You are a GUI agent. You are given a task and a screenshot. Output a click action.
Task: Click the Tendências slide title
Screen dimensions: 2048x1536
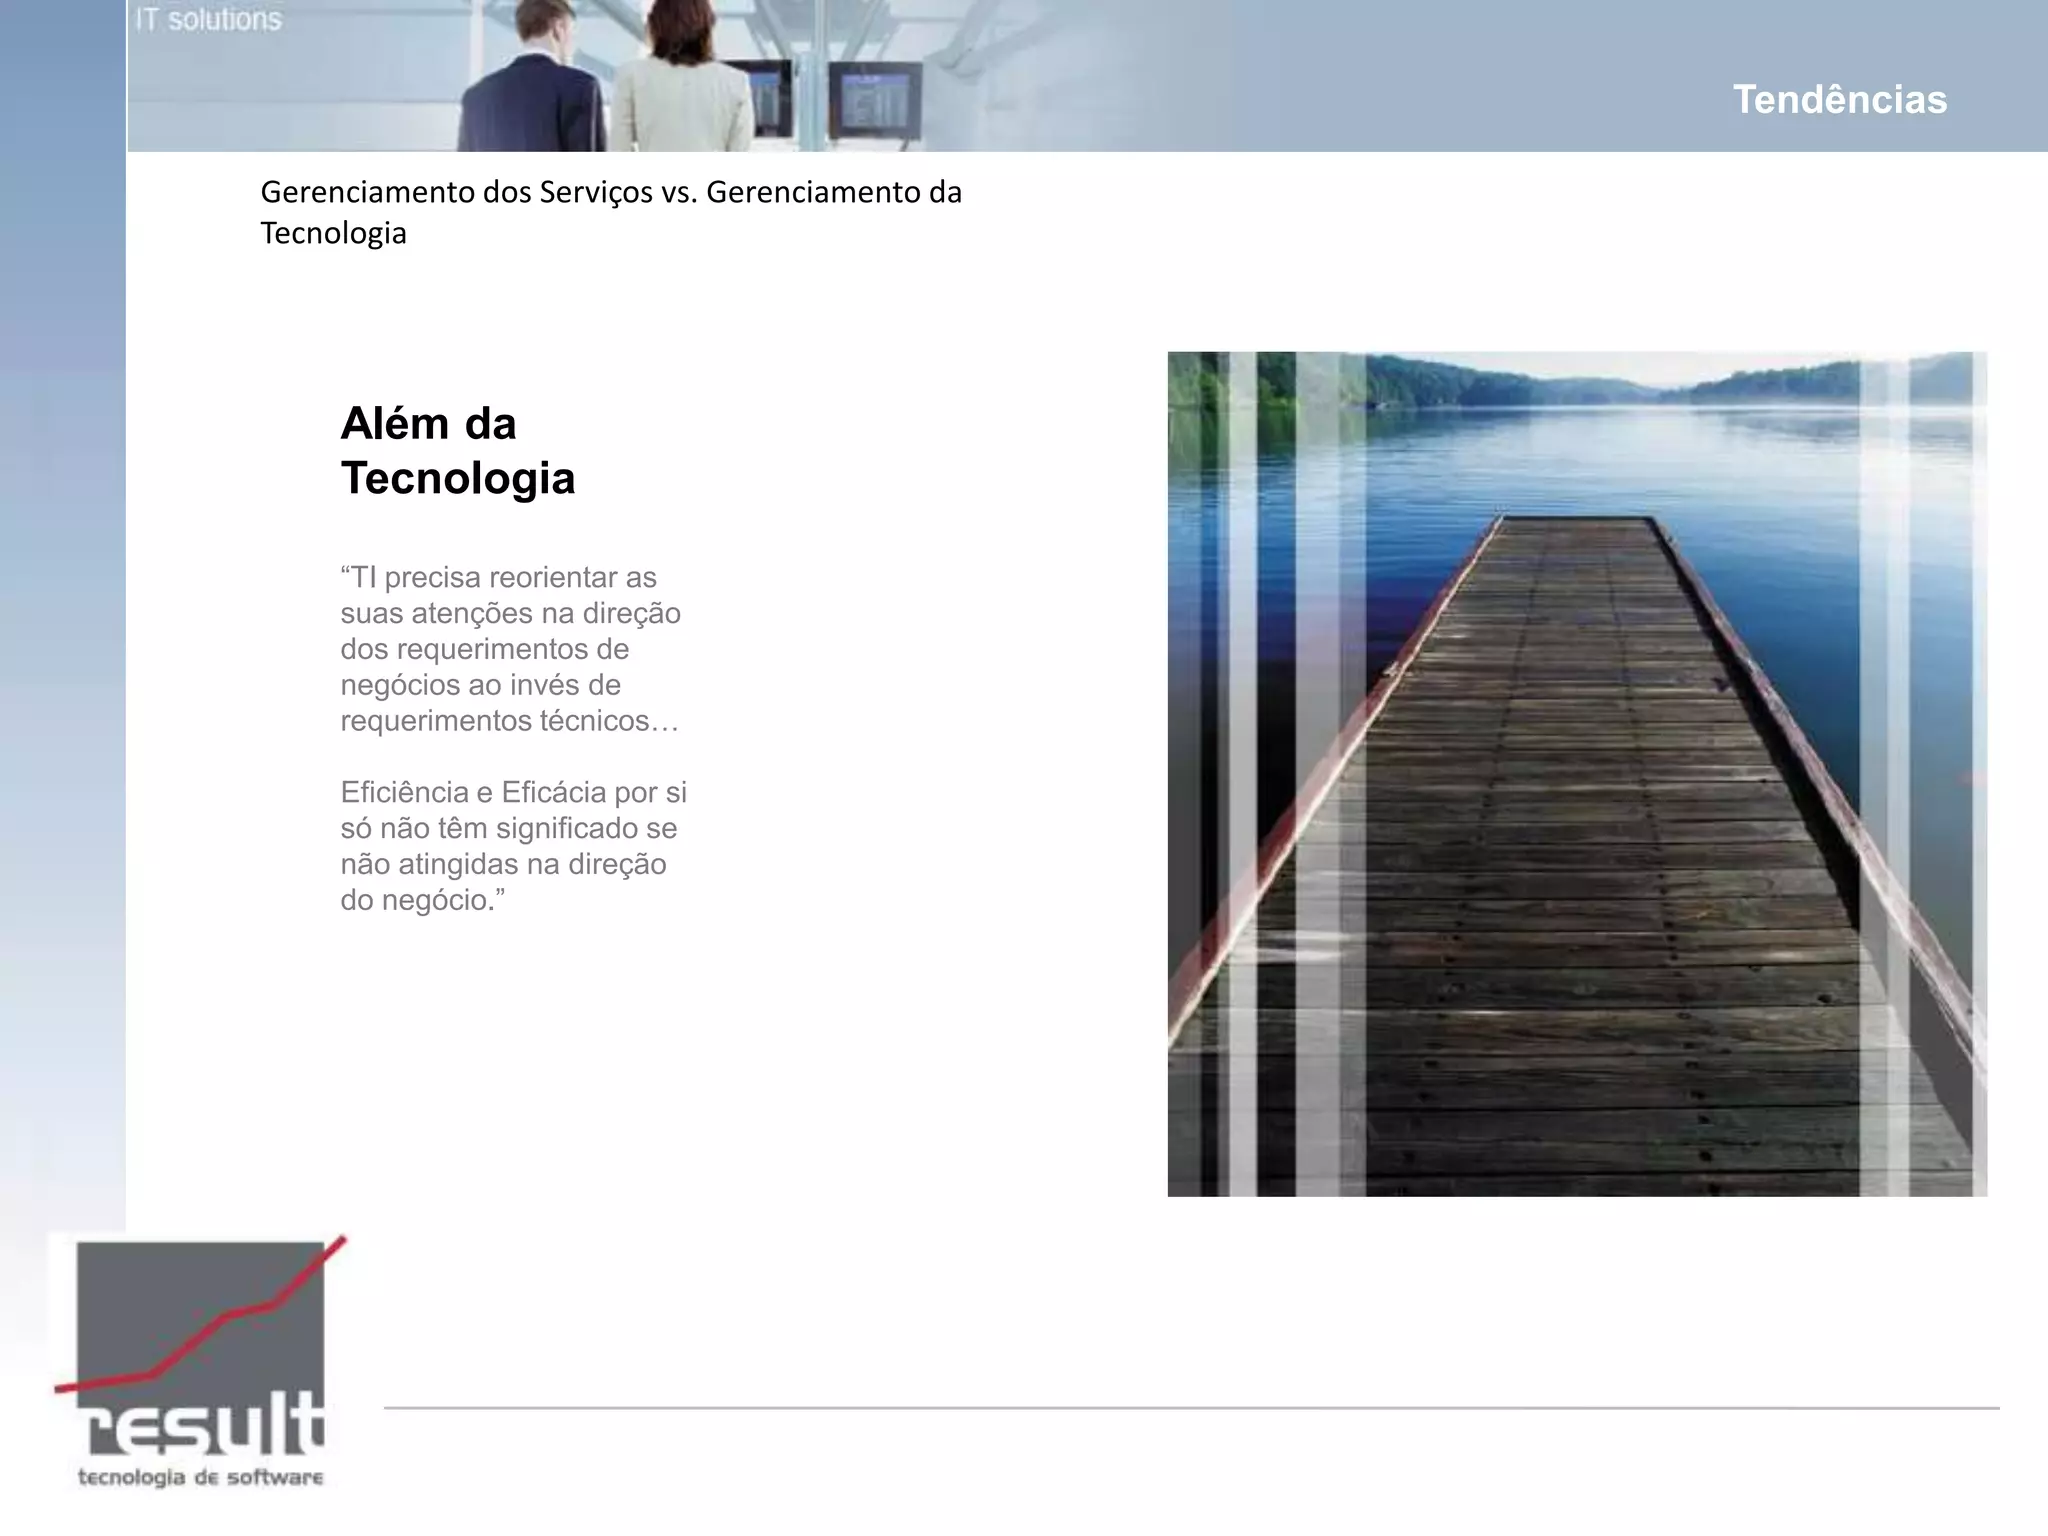point(1839,100)
